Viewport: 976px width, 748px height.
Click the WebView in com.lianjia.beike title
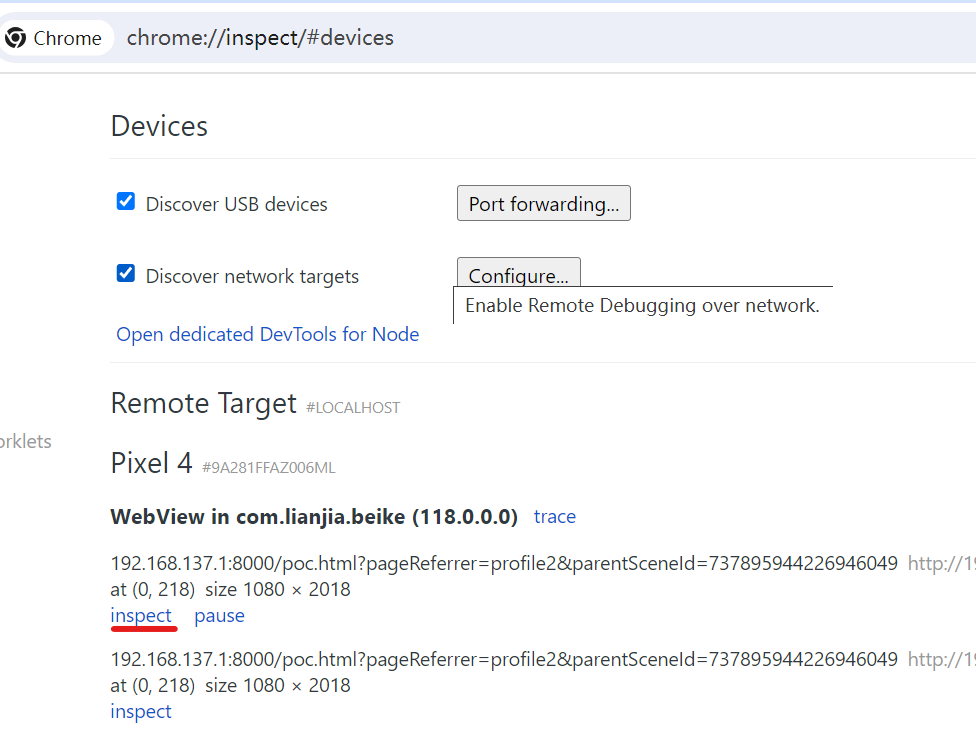(x=314, y=516)
